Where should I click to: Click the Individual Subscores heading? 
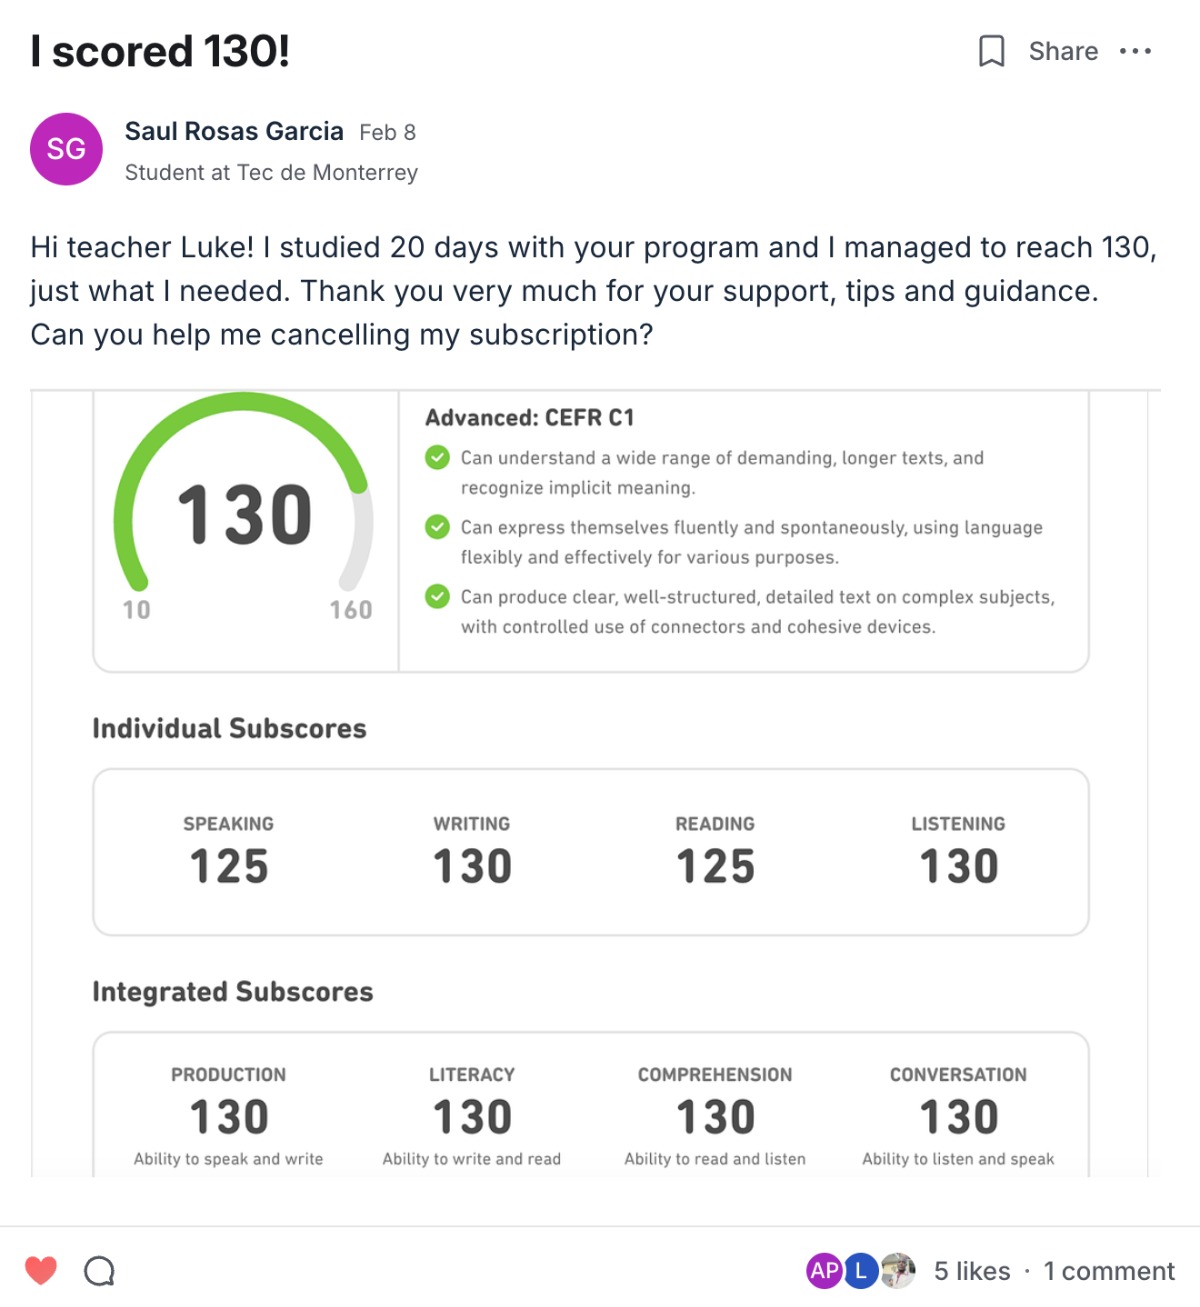tap(229, 728)
